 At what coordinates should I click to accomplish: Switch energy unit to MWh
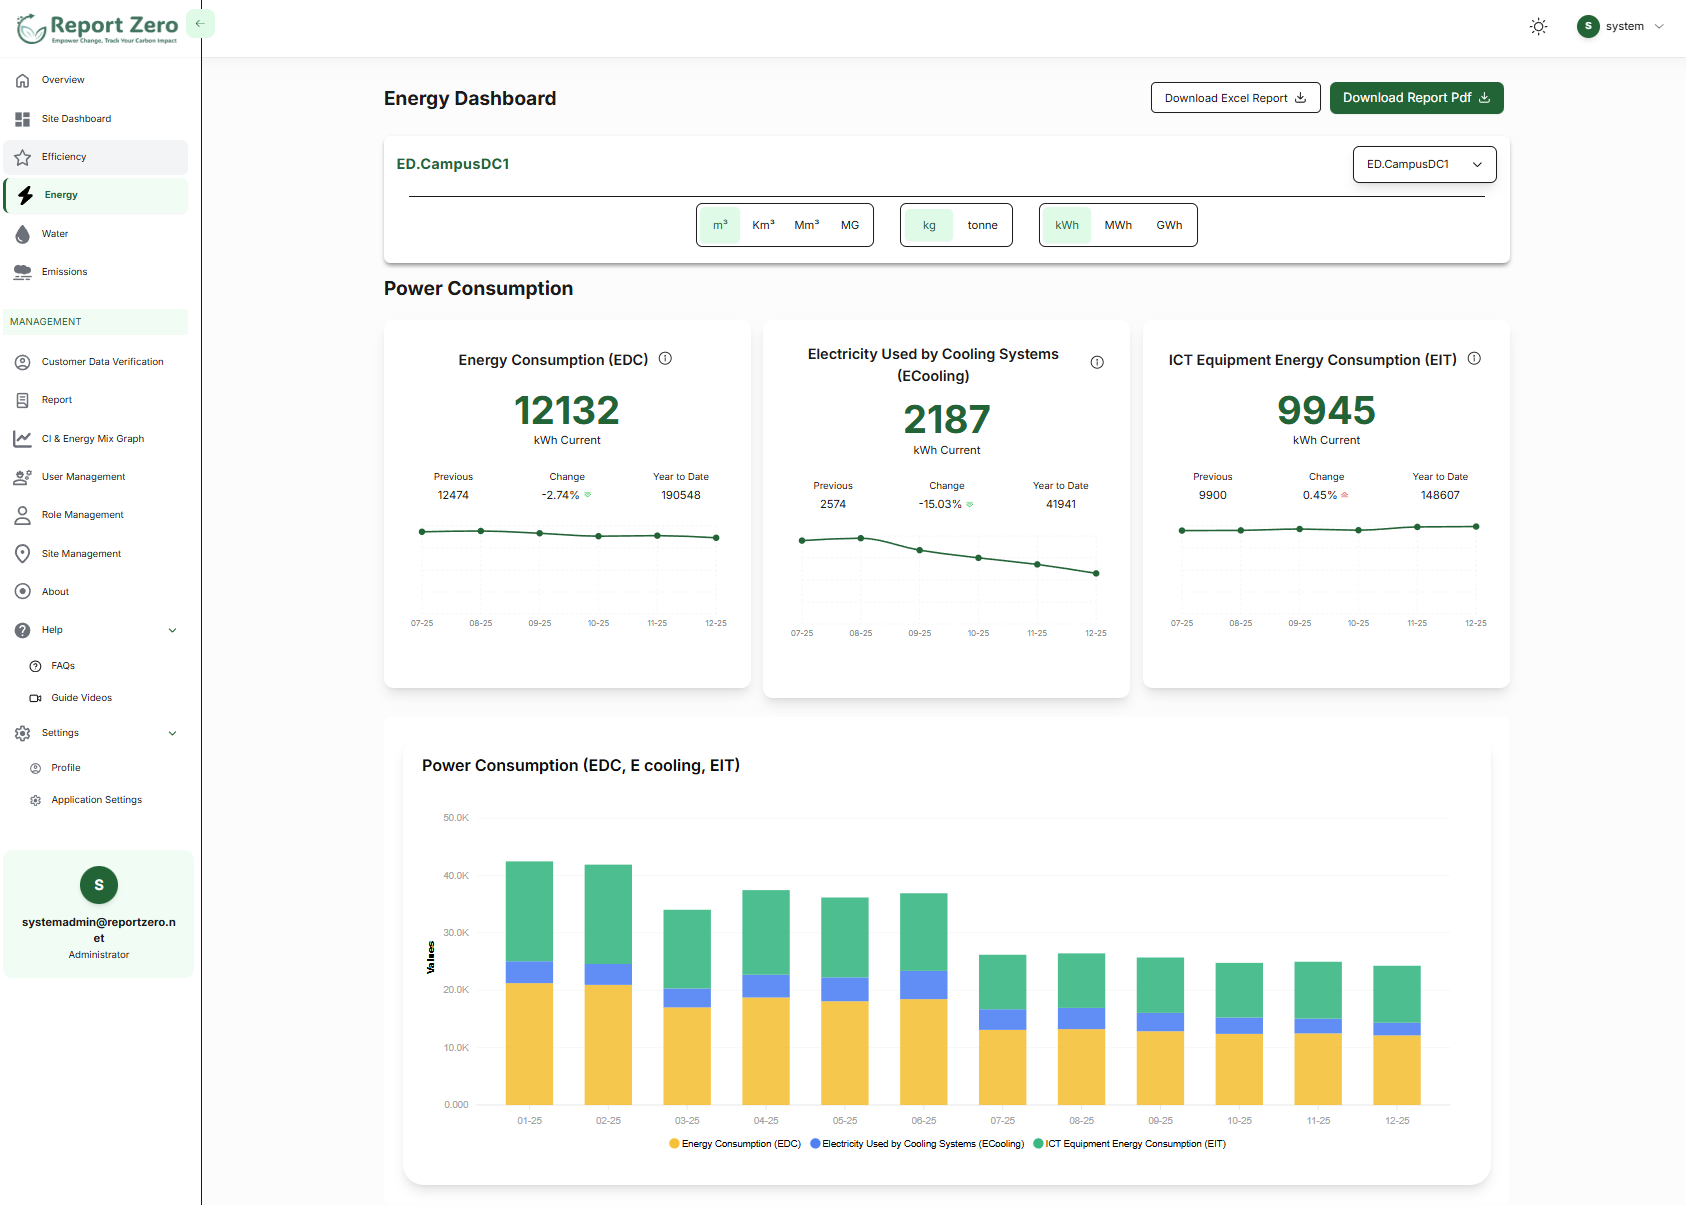[1118, 225]
